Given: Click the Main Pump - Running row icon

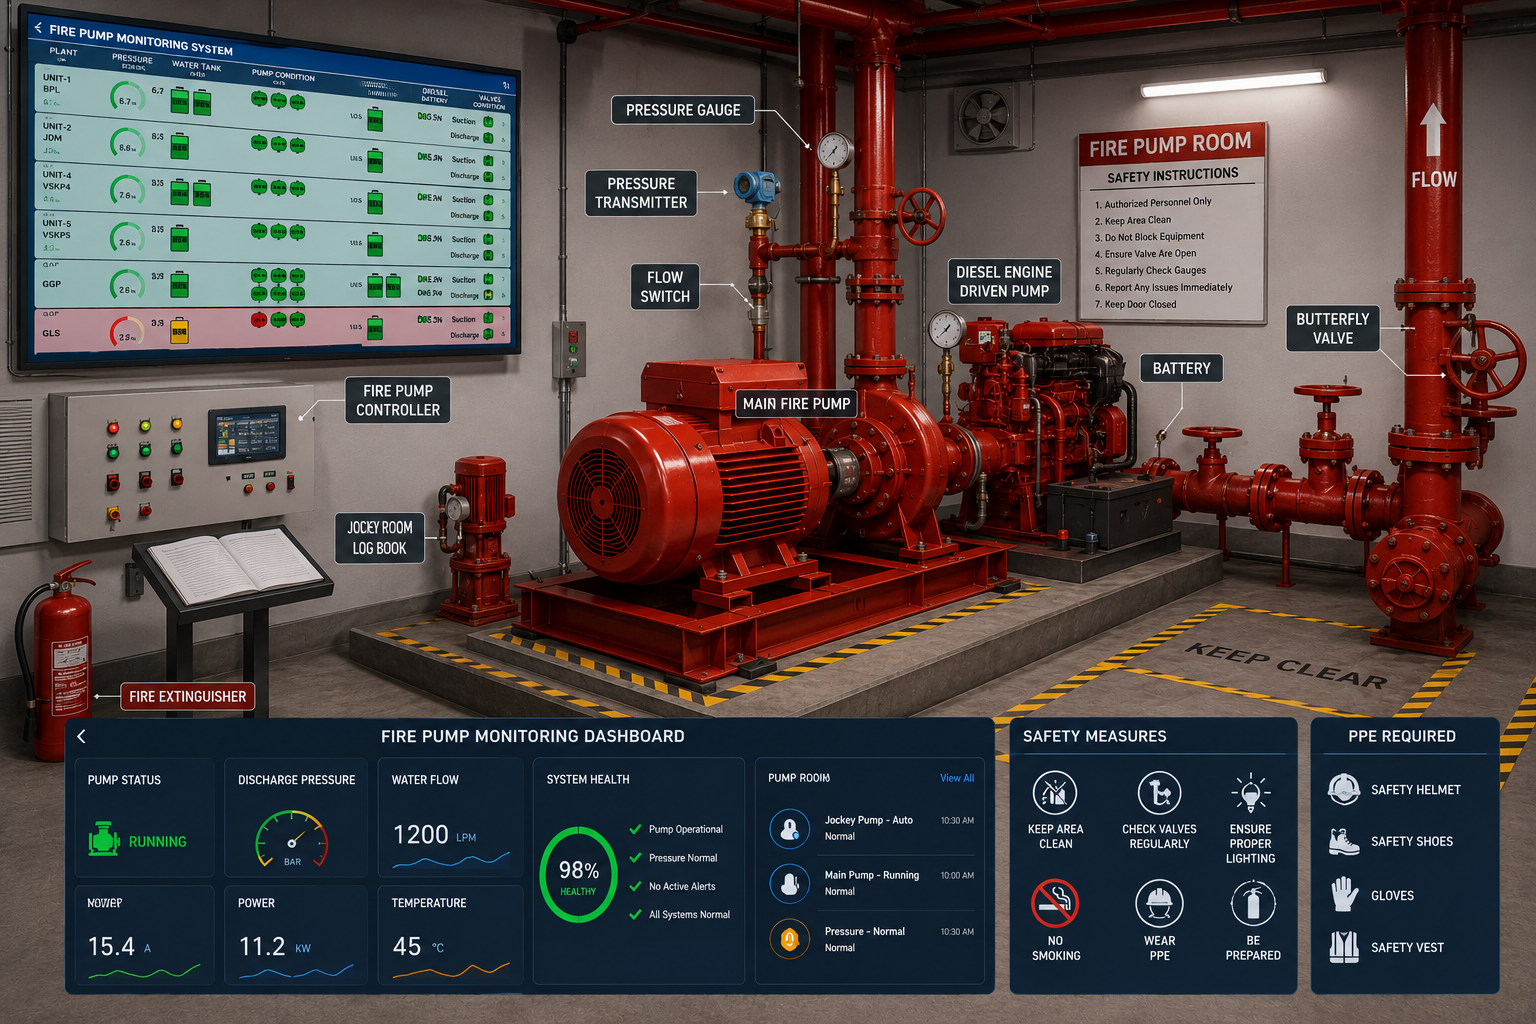Looking at the screenshot, I should click(x=790, y=884).
